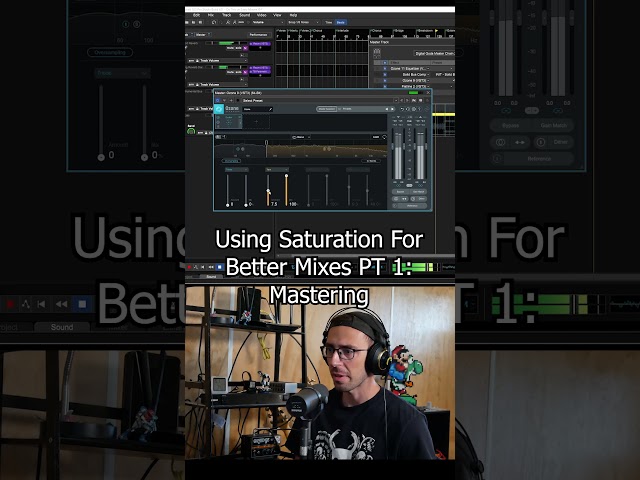Toggle the plugin window power button
This screenshot has height=480, width=640.
[x=218, y=100]
